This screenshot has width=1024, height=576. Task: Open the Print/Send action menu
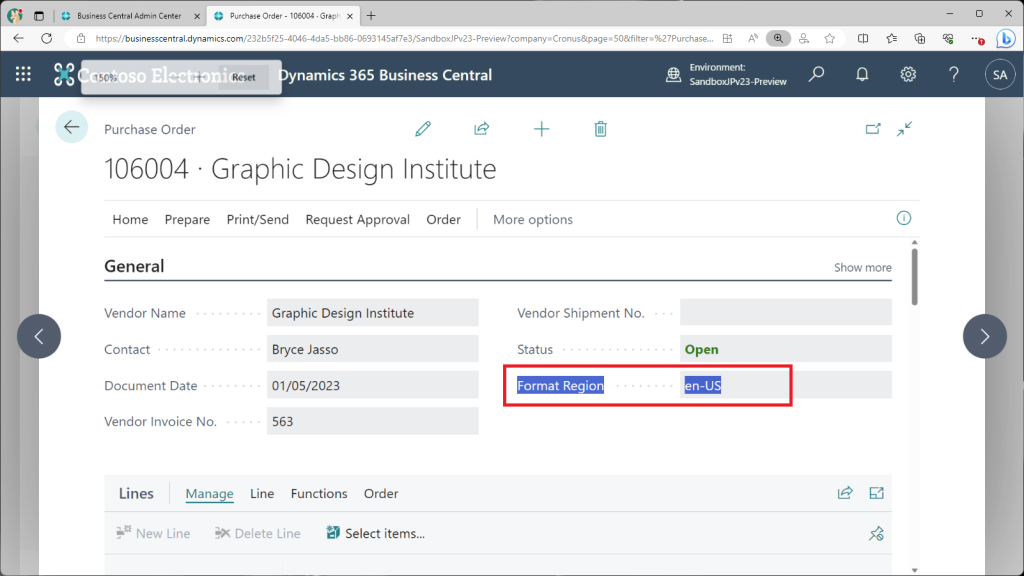[x=258, y=219]
